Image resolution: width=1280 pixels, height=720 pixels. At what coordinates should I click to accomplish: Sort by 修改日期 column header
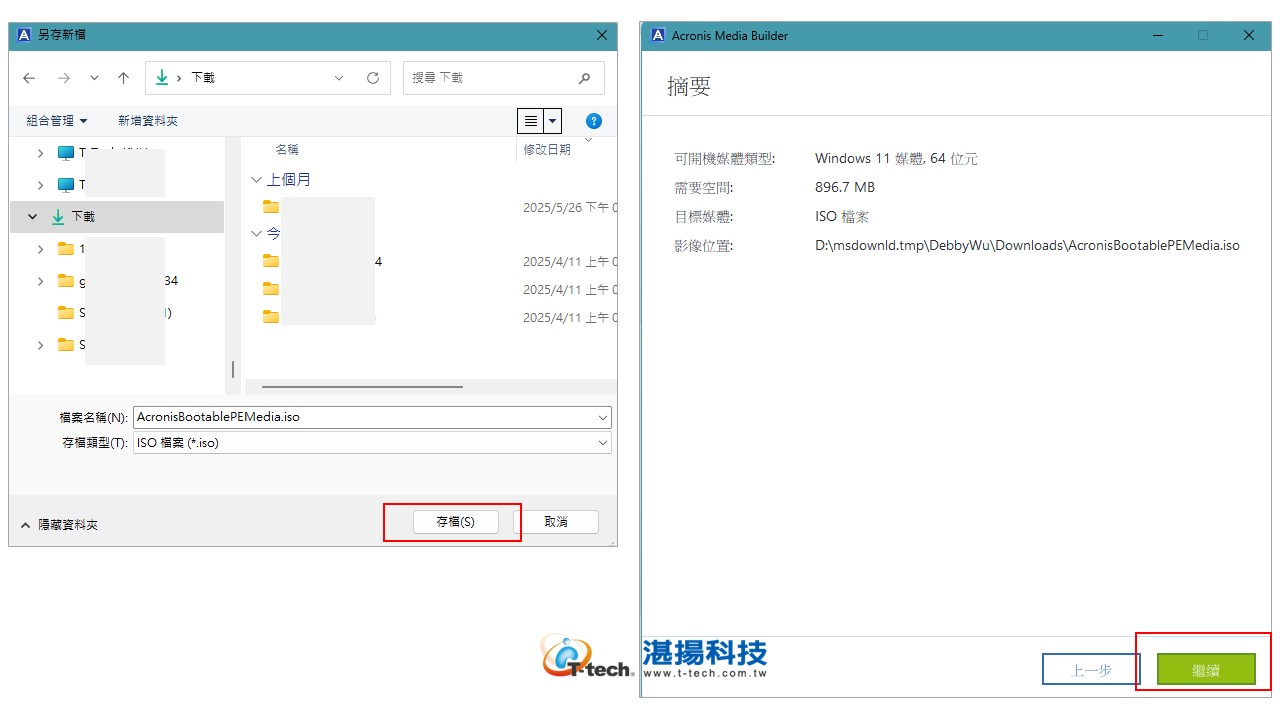(x=547, y=149)
